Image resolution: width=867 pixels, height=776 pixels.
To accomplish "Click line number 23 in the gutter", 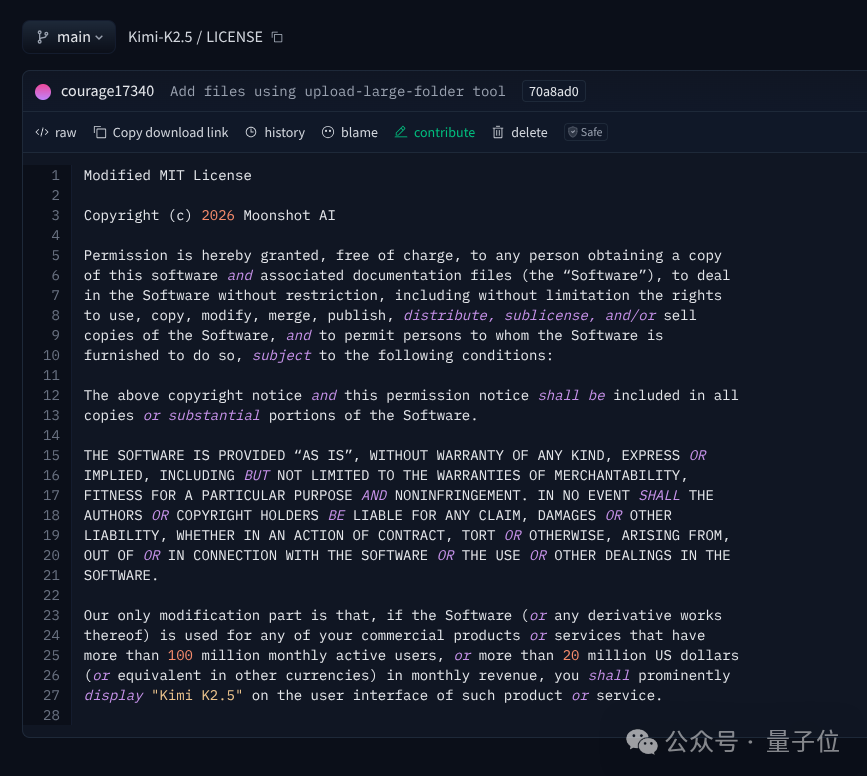I will tap(52, 615).
